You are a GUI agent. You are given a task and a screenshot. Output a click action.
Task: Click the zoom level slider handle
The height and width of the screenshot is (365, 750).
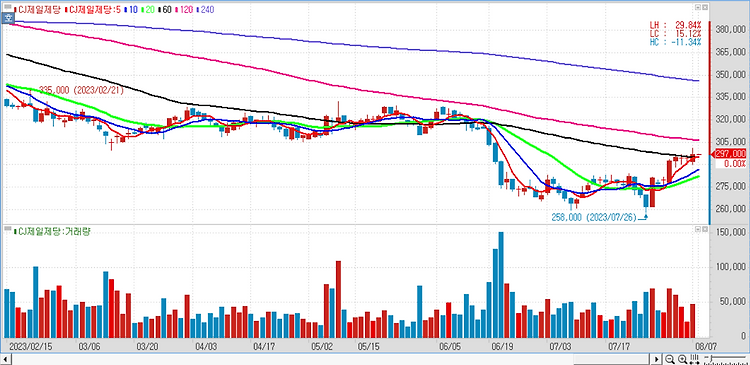(711, 359)
